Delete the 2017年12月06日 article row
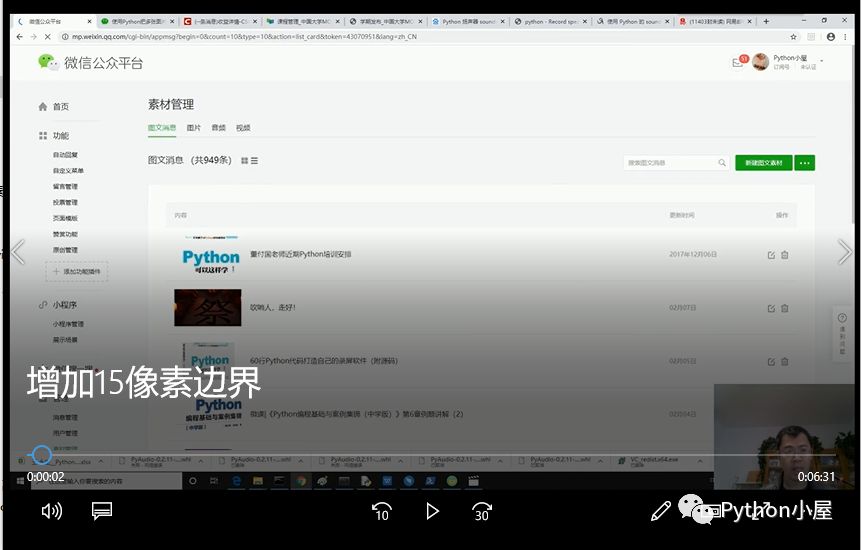Image resolution: width=861 pixels, height=550 pixels. (785, 255)
